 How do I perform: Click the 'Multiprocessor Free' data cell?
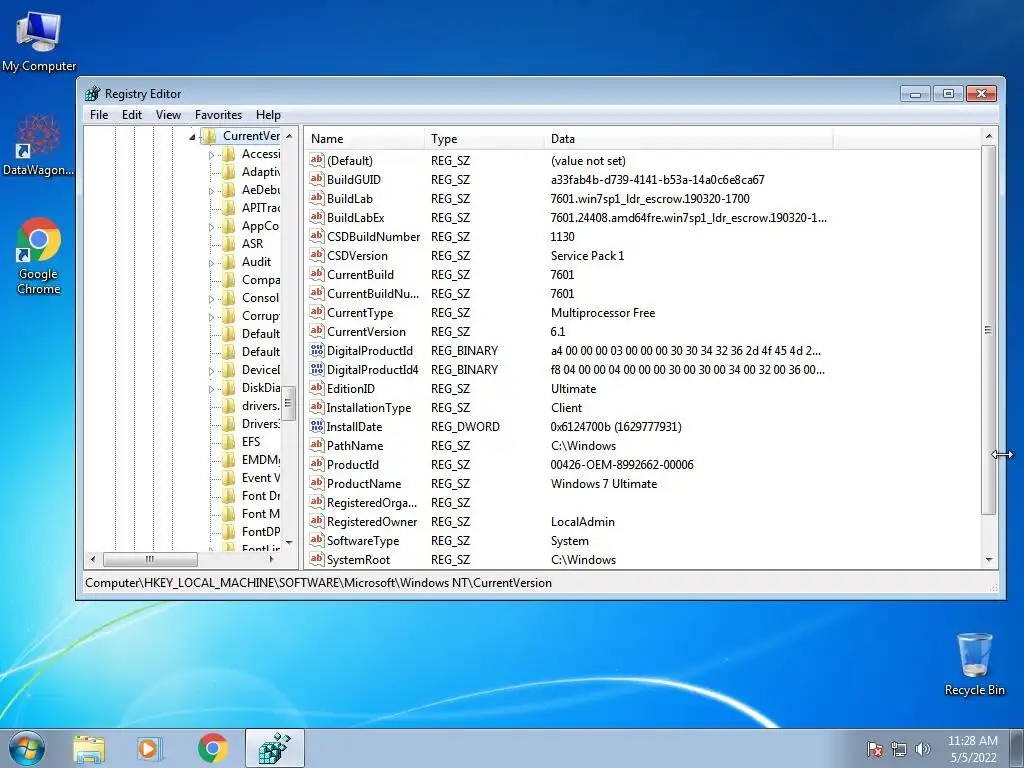click(603, 313)
